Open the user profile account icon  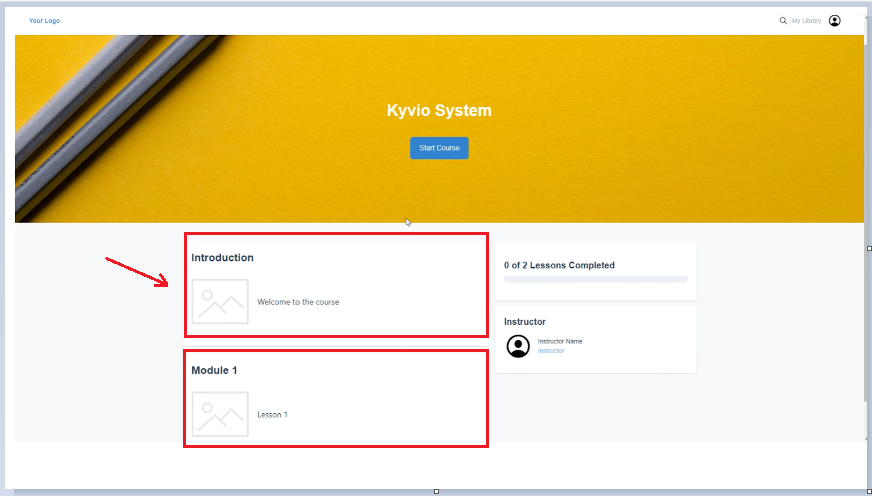point(835,20)
